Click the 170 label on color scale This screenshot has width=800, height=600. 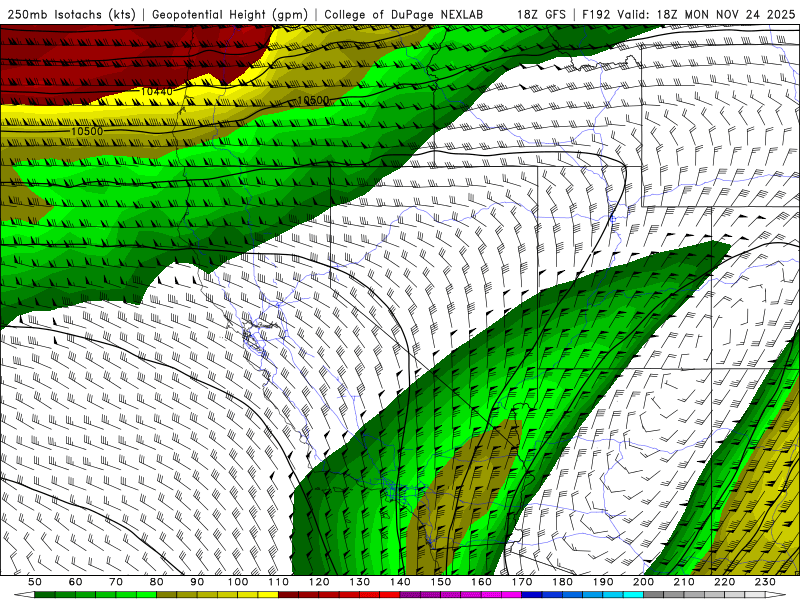522,582
